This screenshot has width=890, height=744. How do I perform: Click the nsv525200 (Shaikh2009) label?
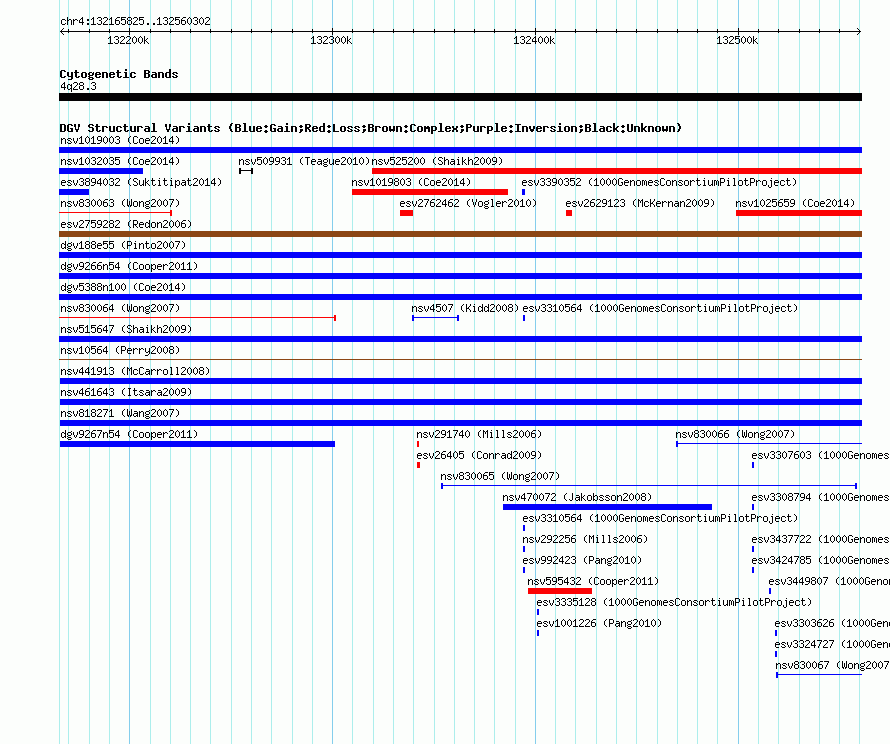[437, 161]
